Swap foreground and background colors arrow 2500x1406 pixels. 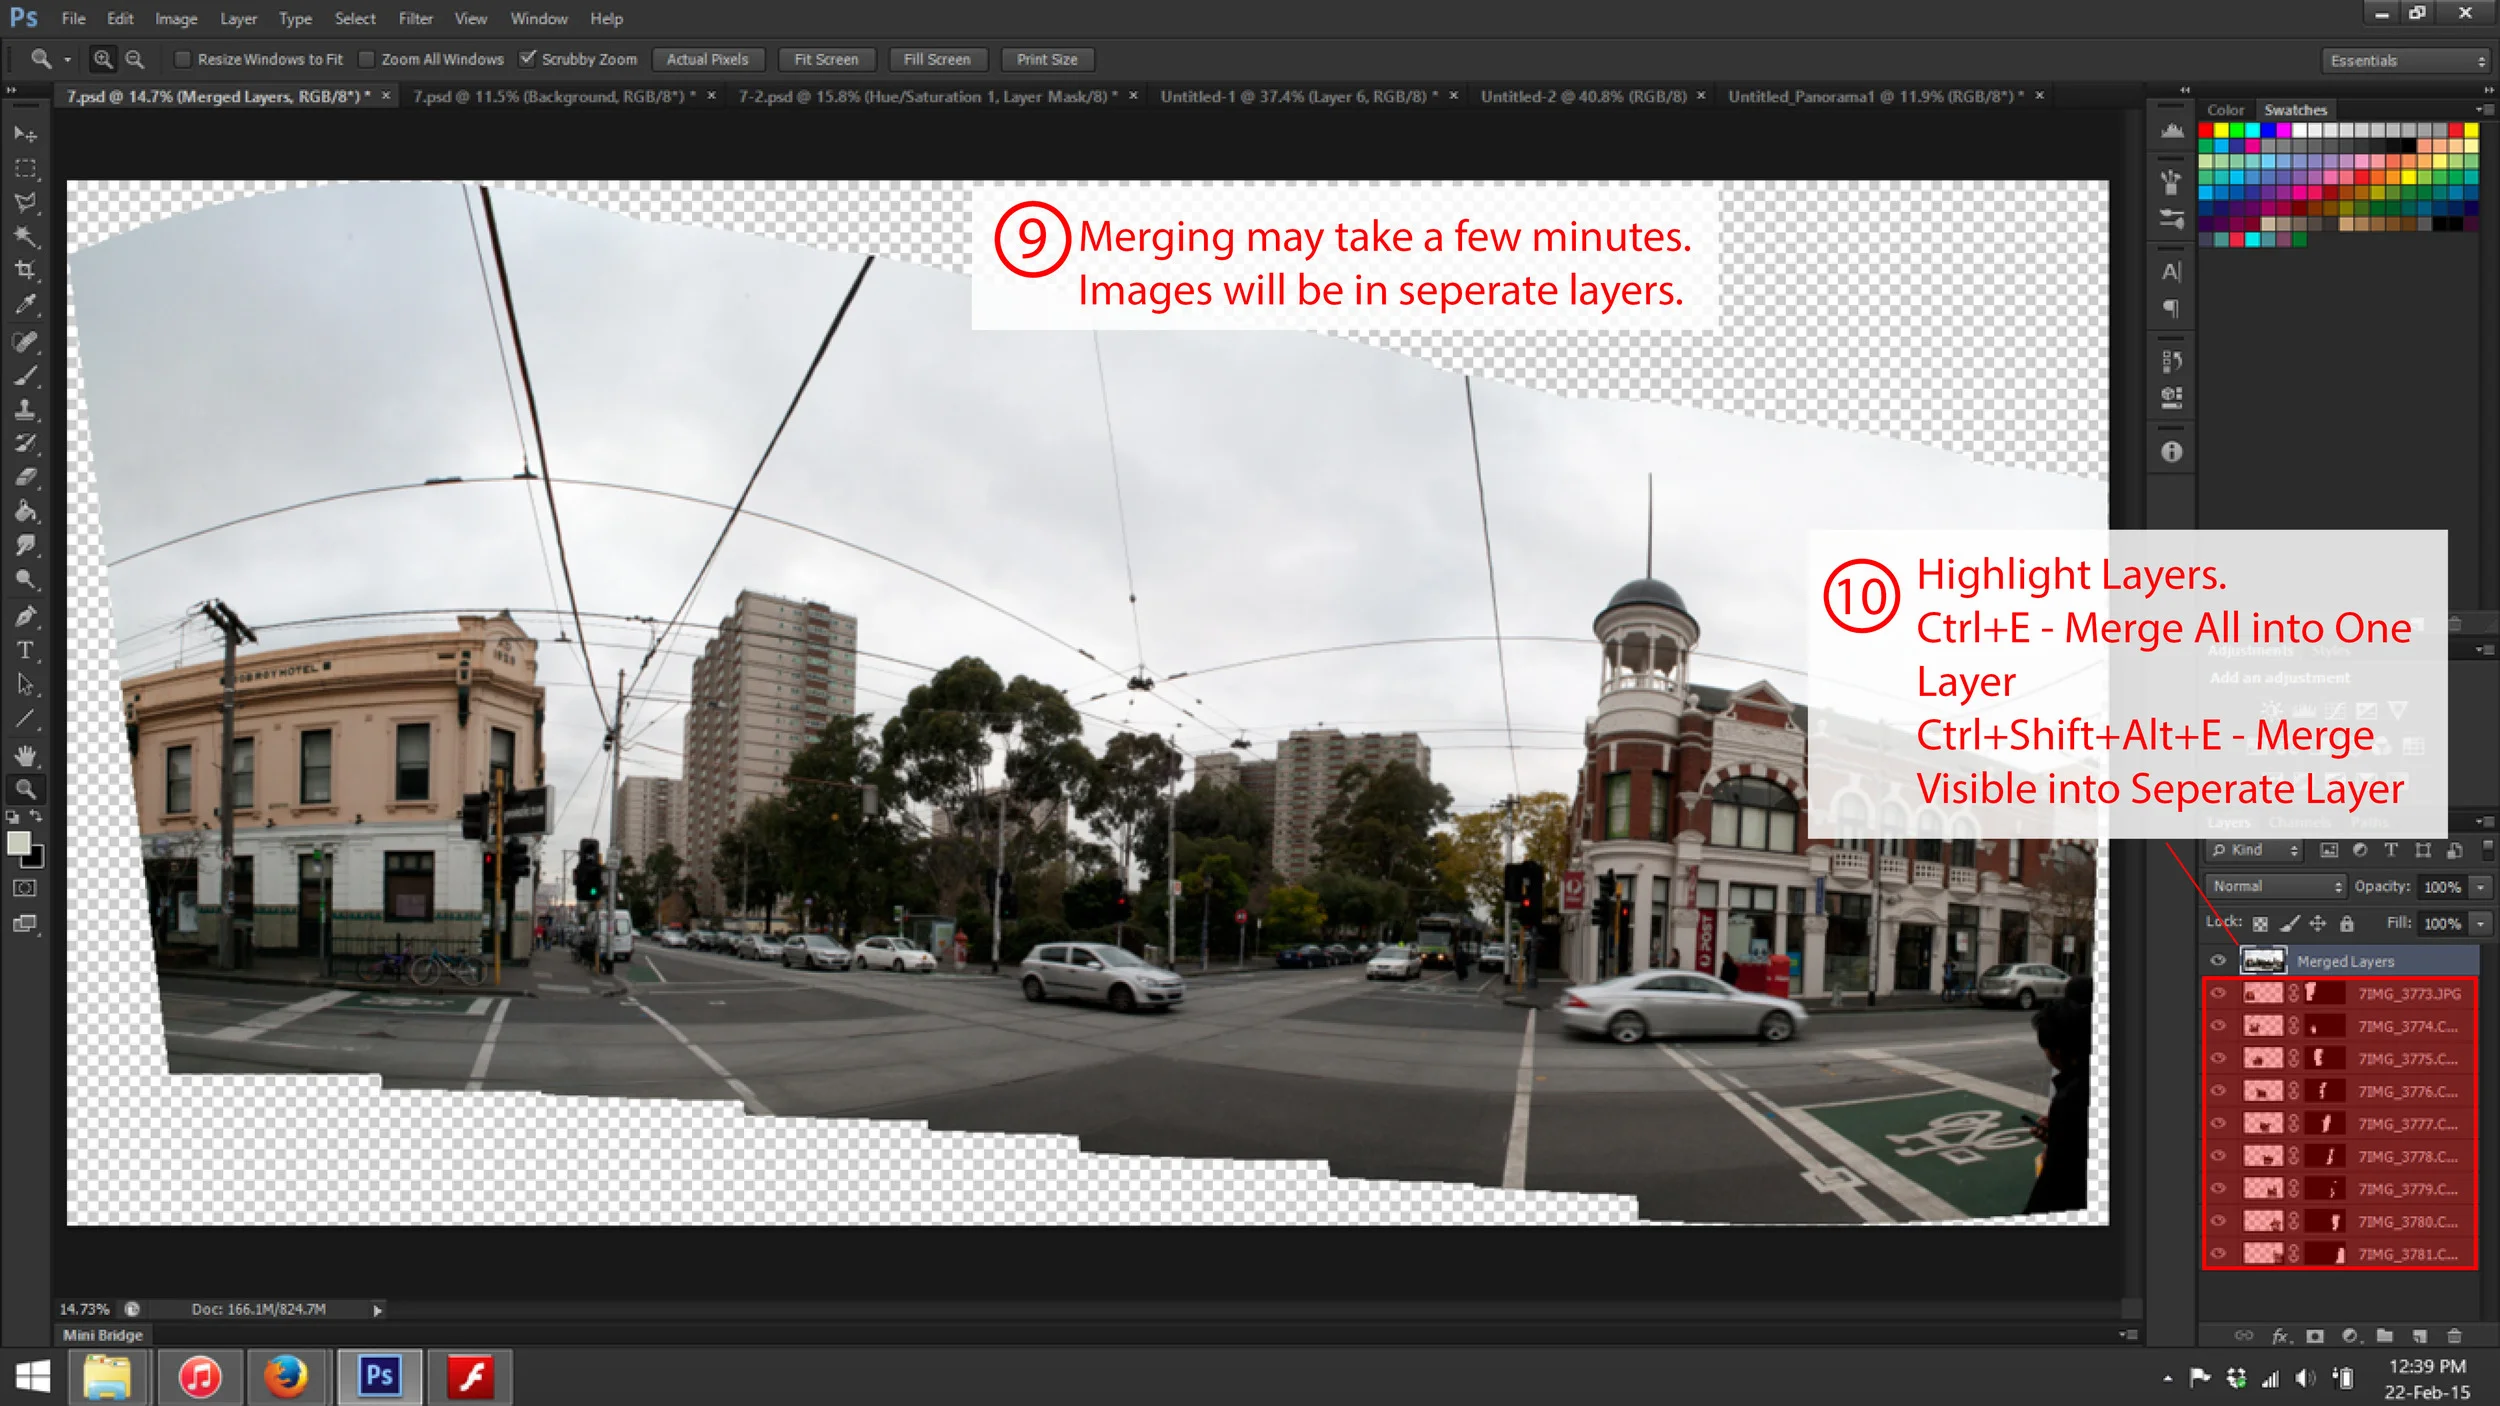pos(36,817)
